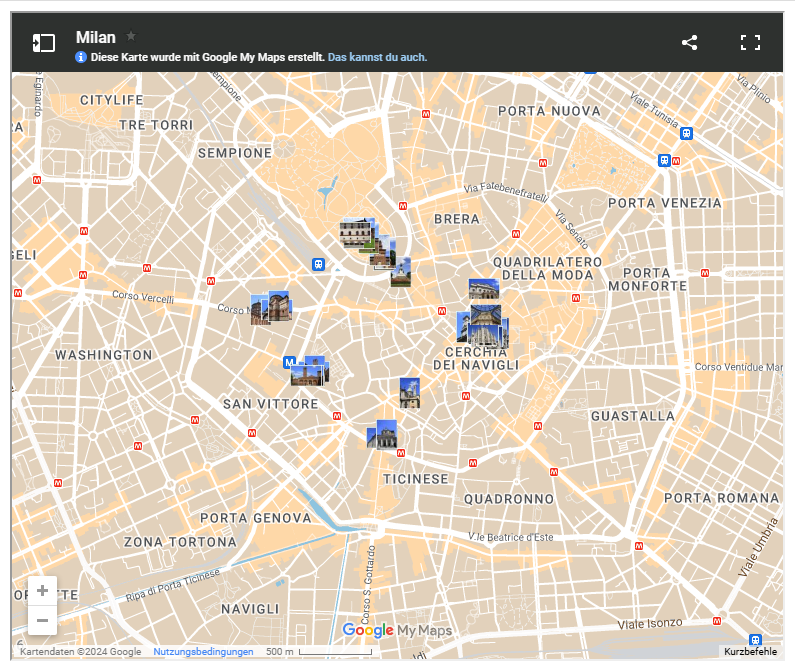Image resolution: width=795 pixels, height=672 pixels.
Task: Click the Milan map title
Action: click(x=96, y=37)
